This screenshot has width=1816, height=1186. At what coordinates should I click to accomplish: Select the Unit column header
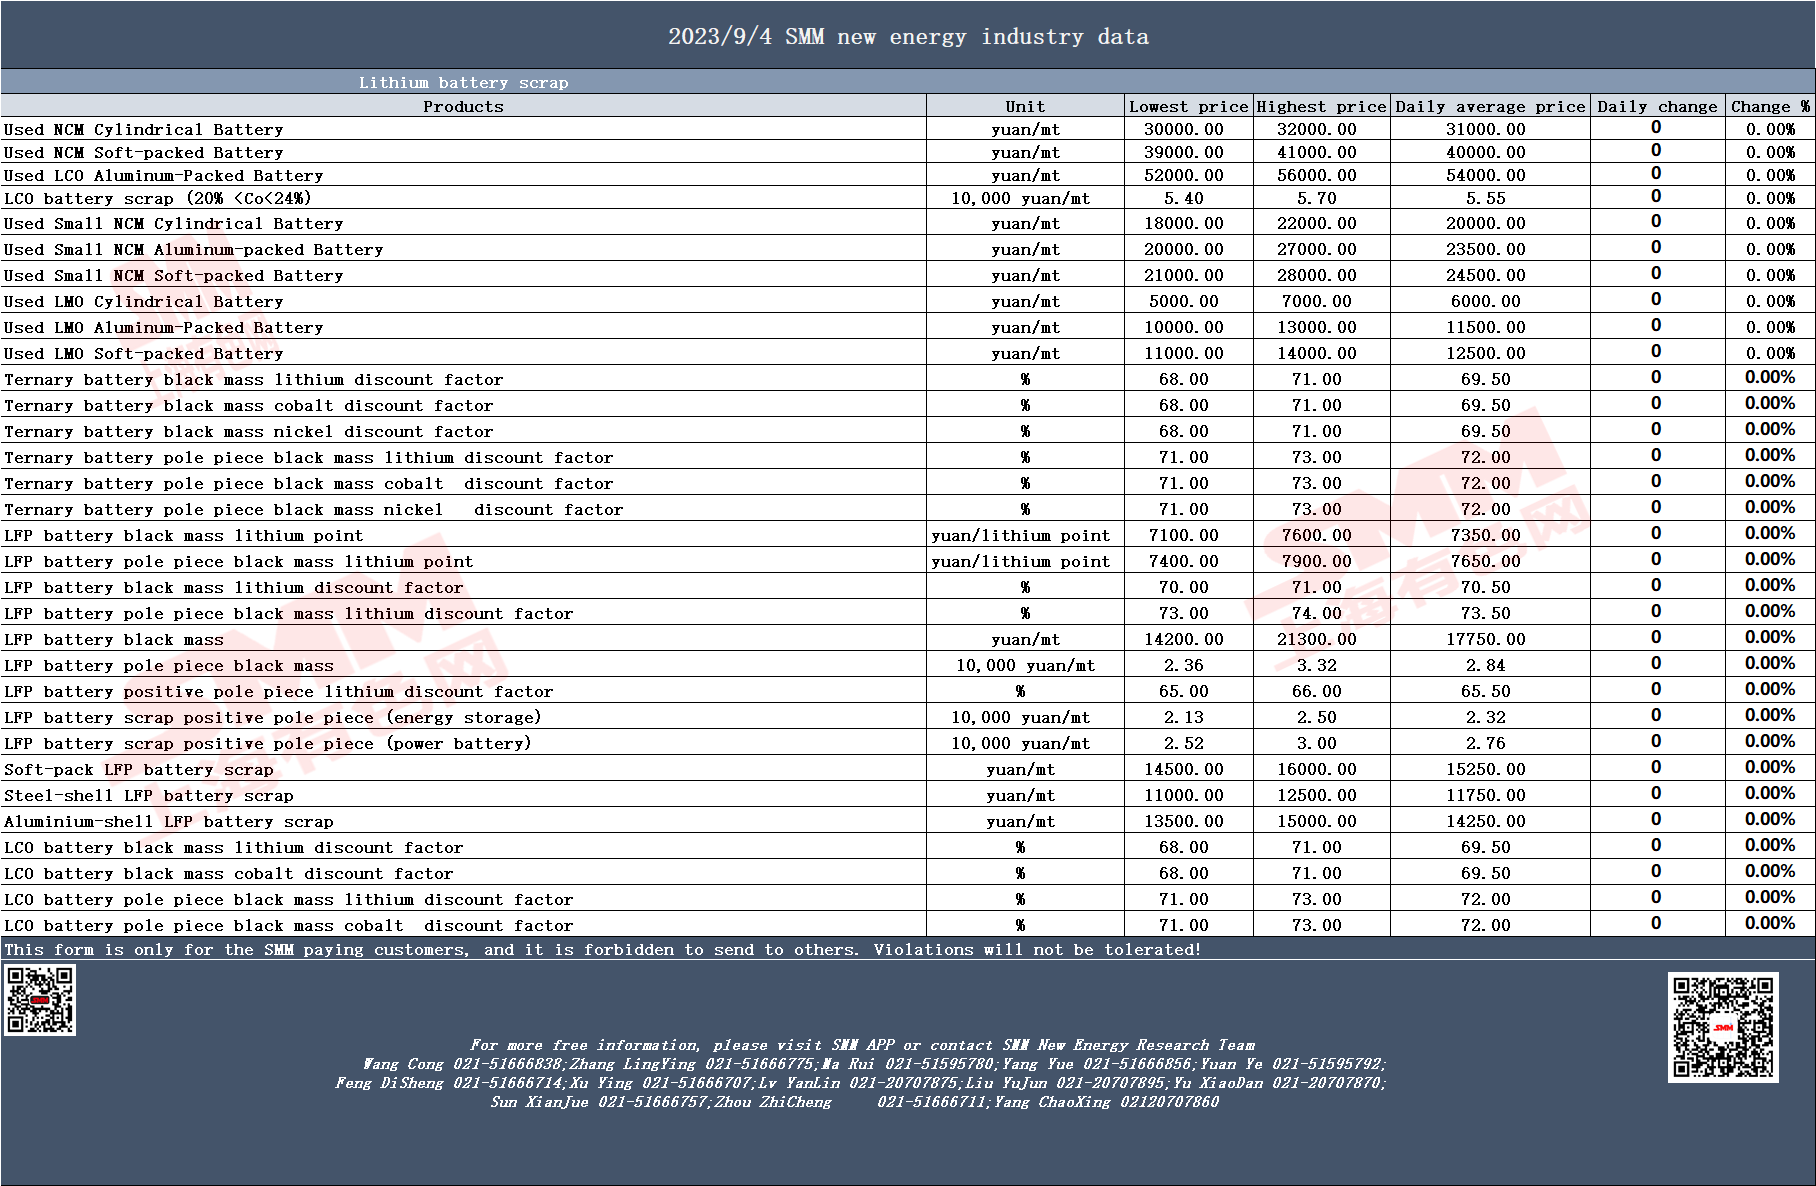(x=1025, y=106)
